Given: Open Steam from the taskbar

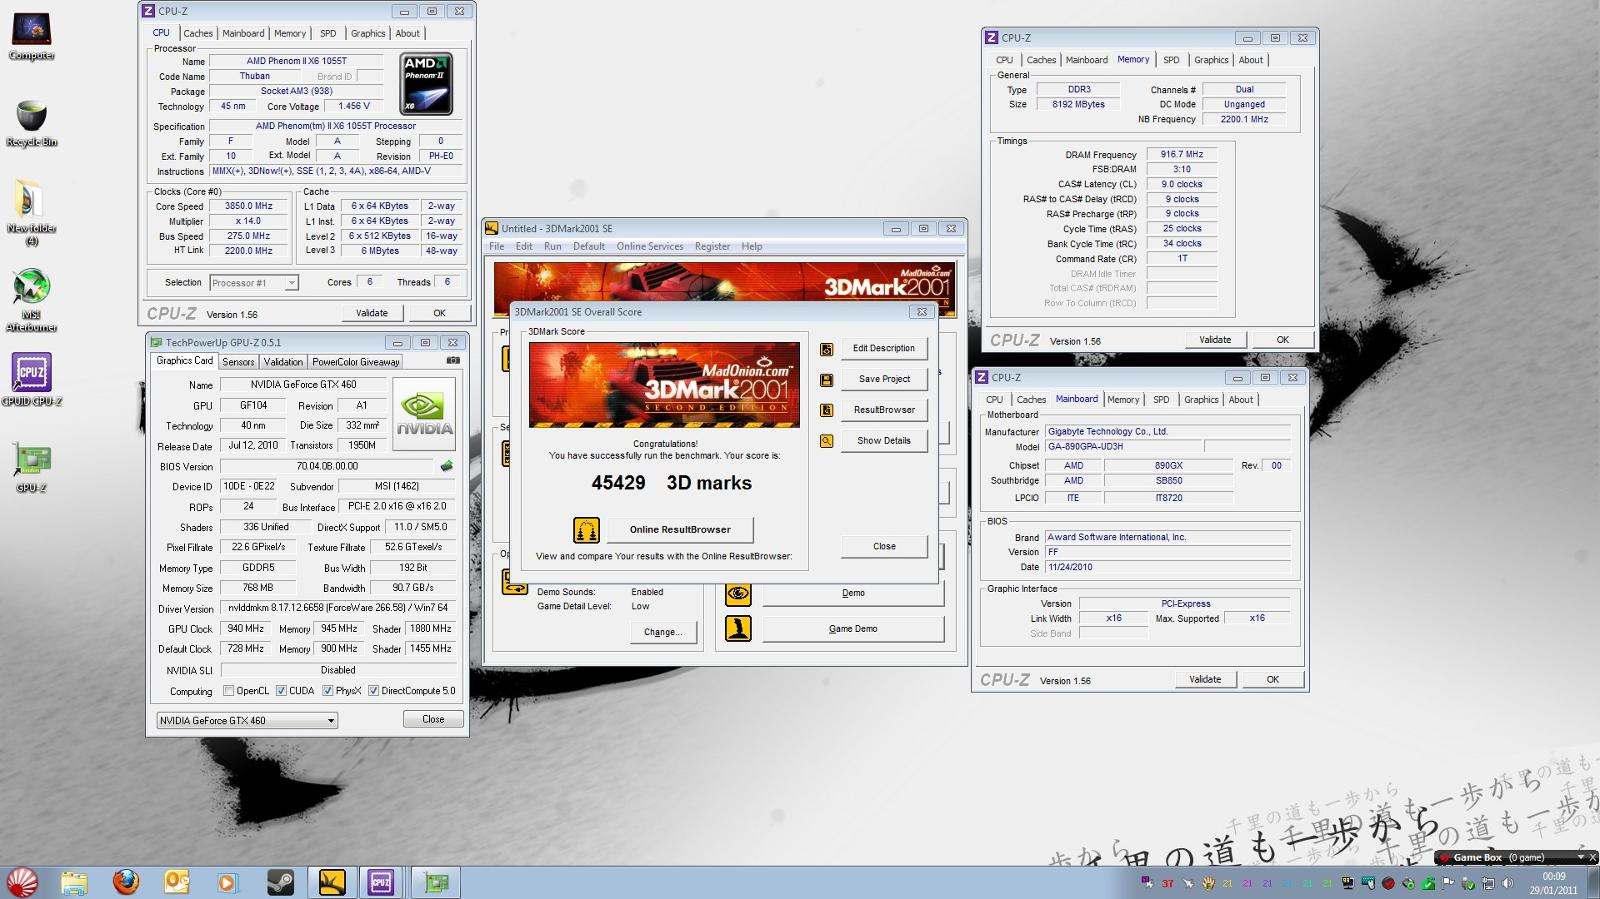Looking at the screenshot, I should pyautogui.click(x=280, y=882).
